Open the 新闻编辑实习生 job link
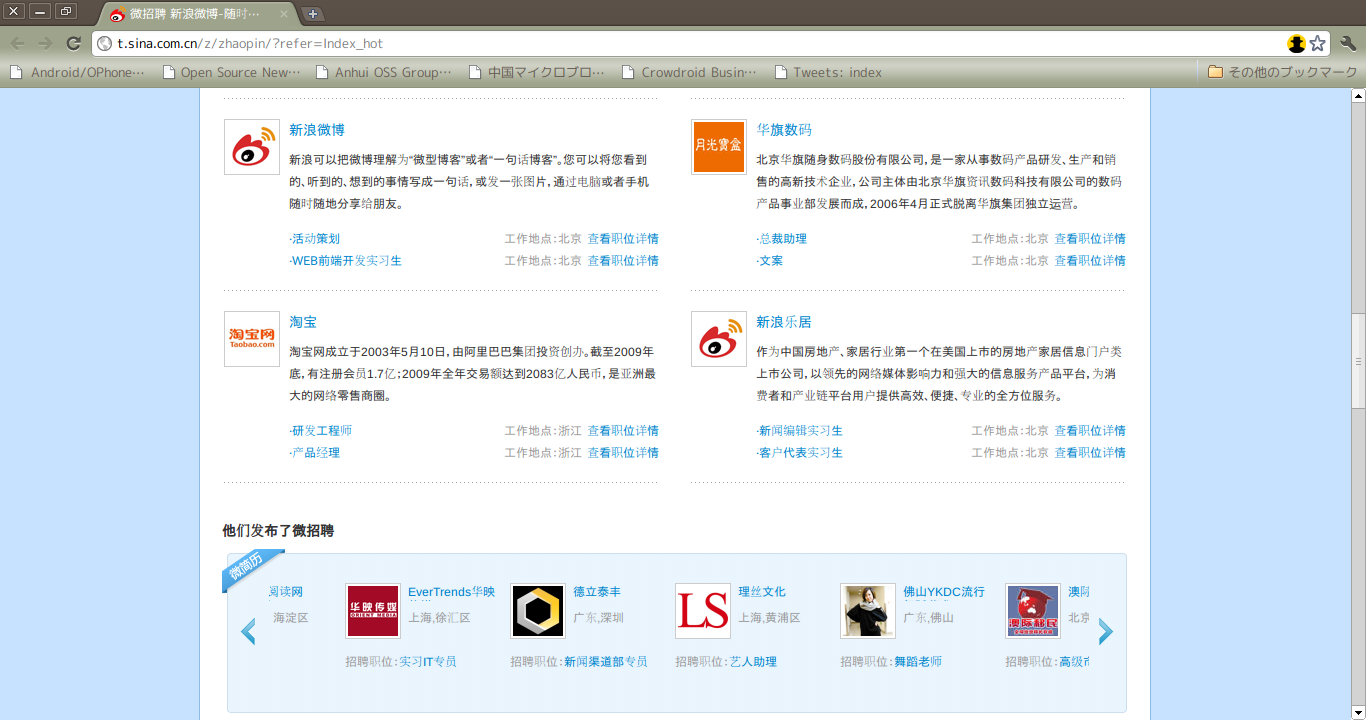This screenshot has width=1366, height=720. click(800, 431)
